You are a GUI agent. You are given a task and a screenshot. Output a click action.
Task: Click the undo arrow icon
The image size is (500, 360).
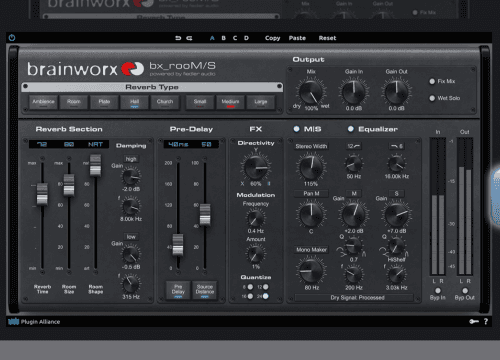[x=178, y=38]
